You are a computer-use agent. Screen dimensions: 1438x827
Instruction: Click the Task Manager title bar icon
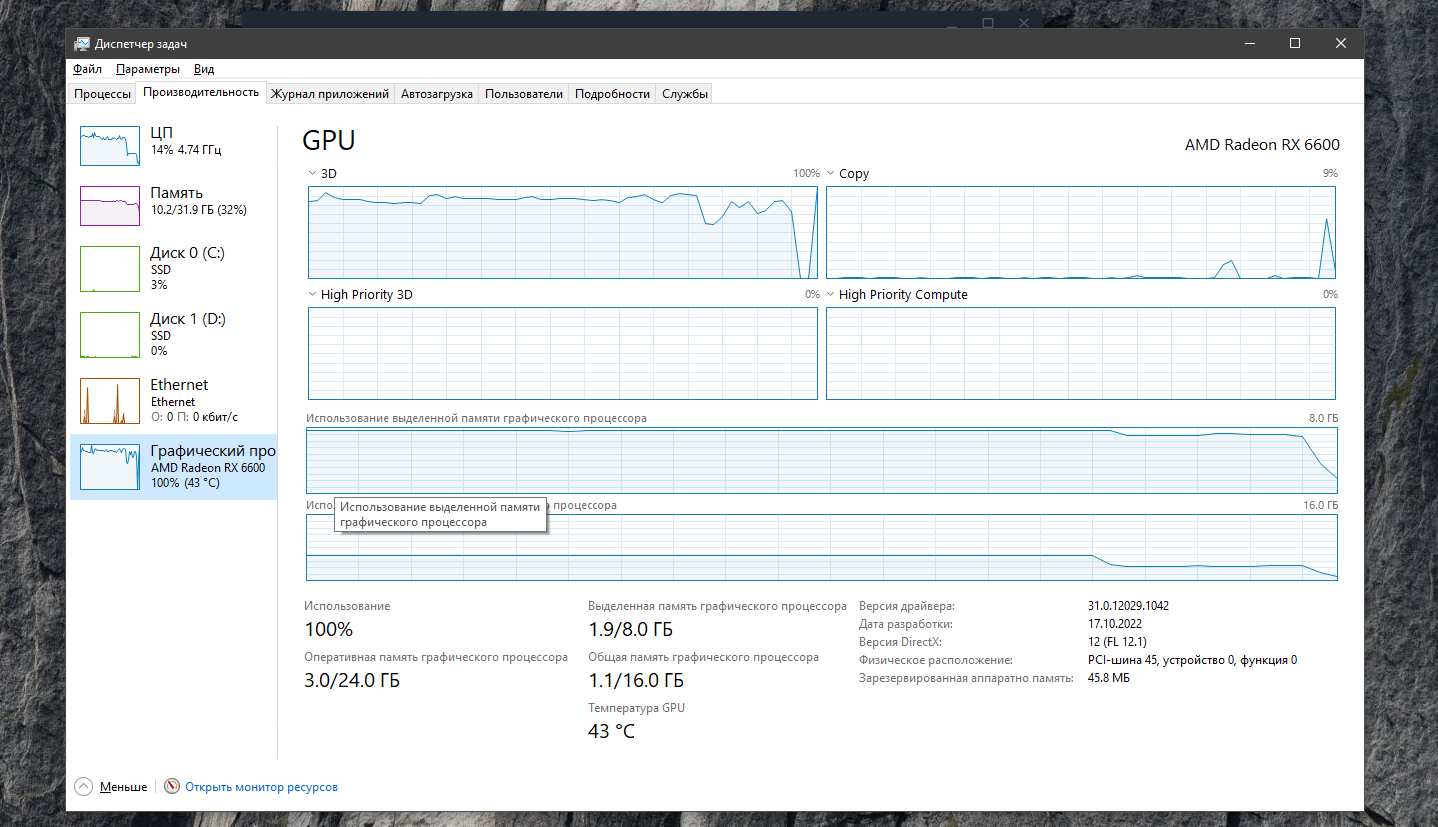coord(81,44)
